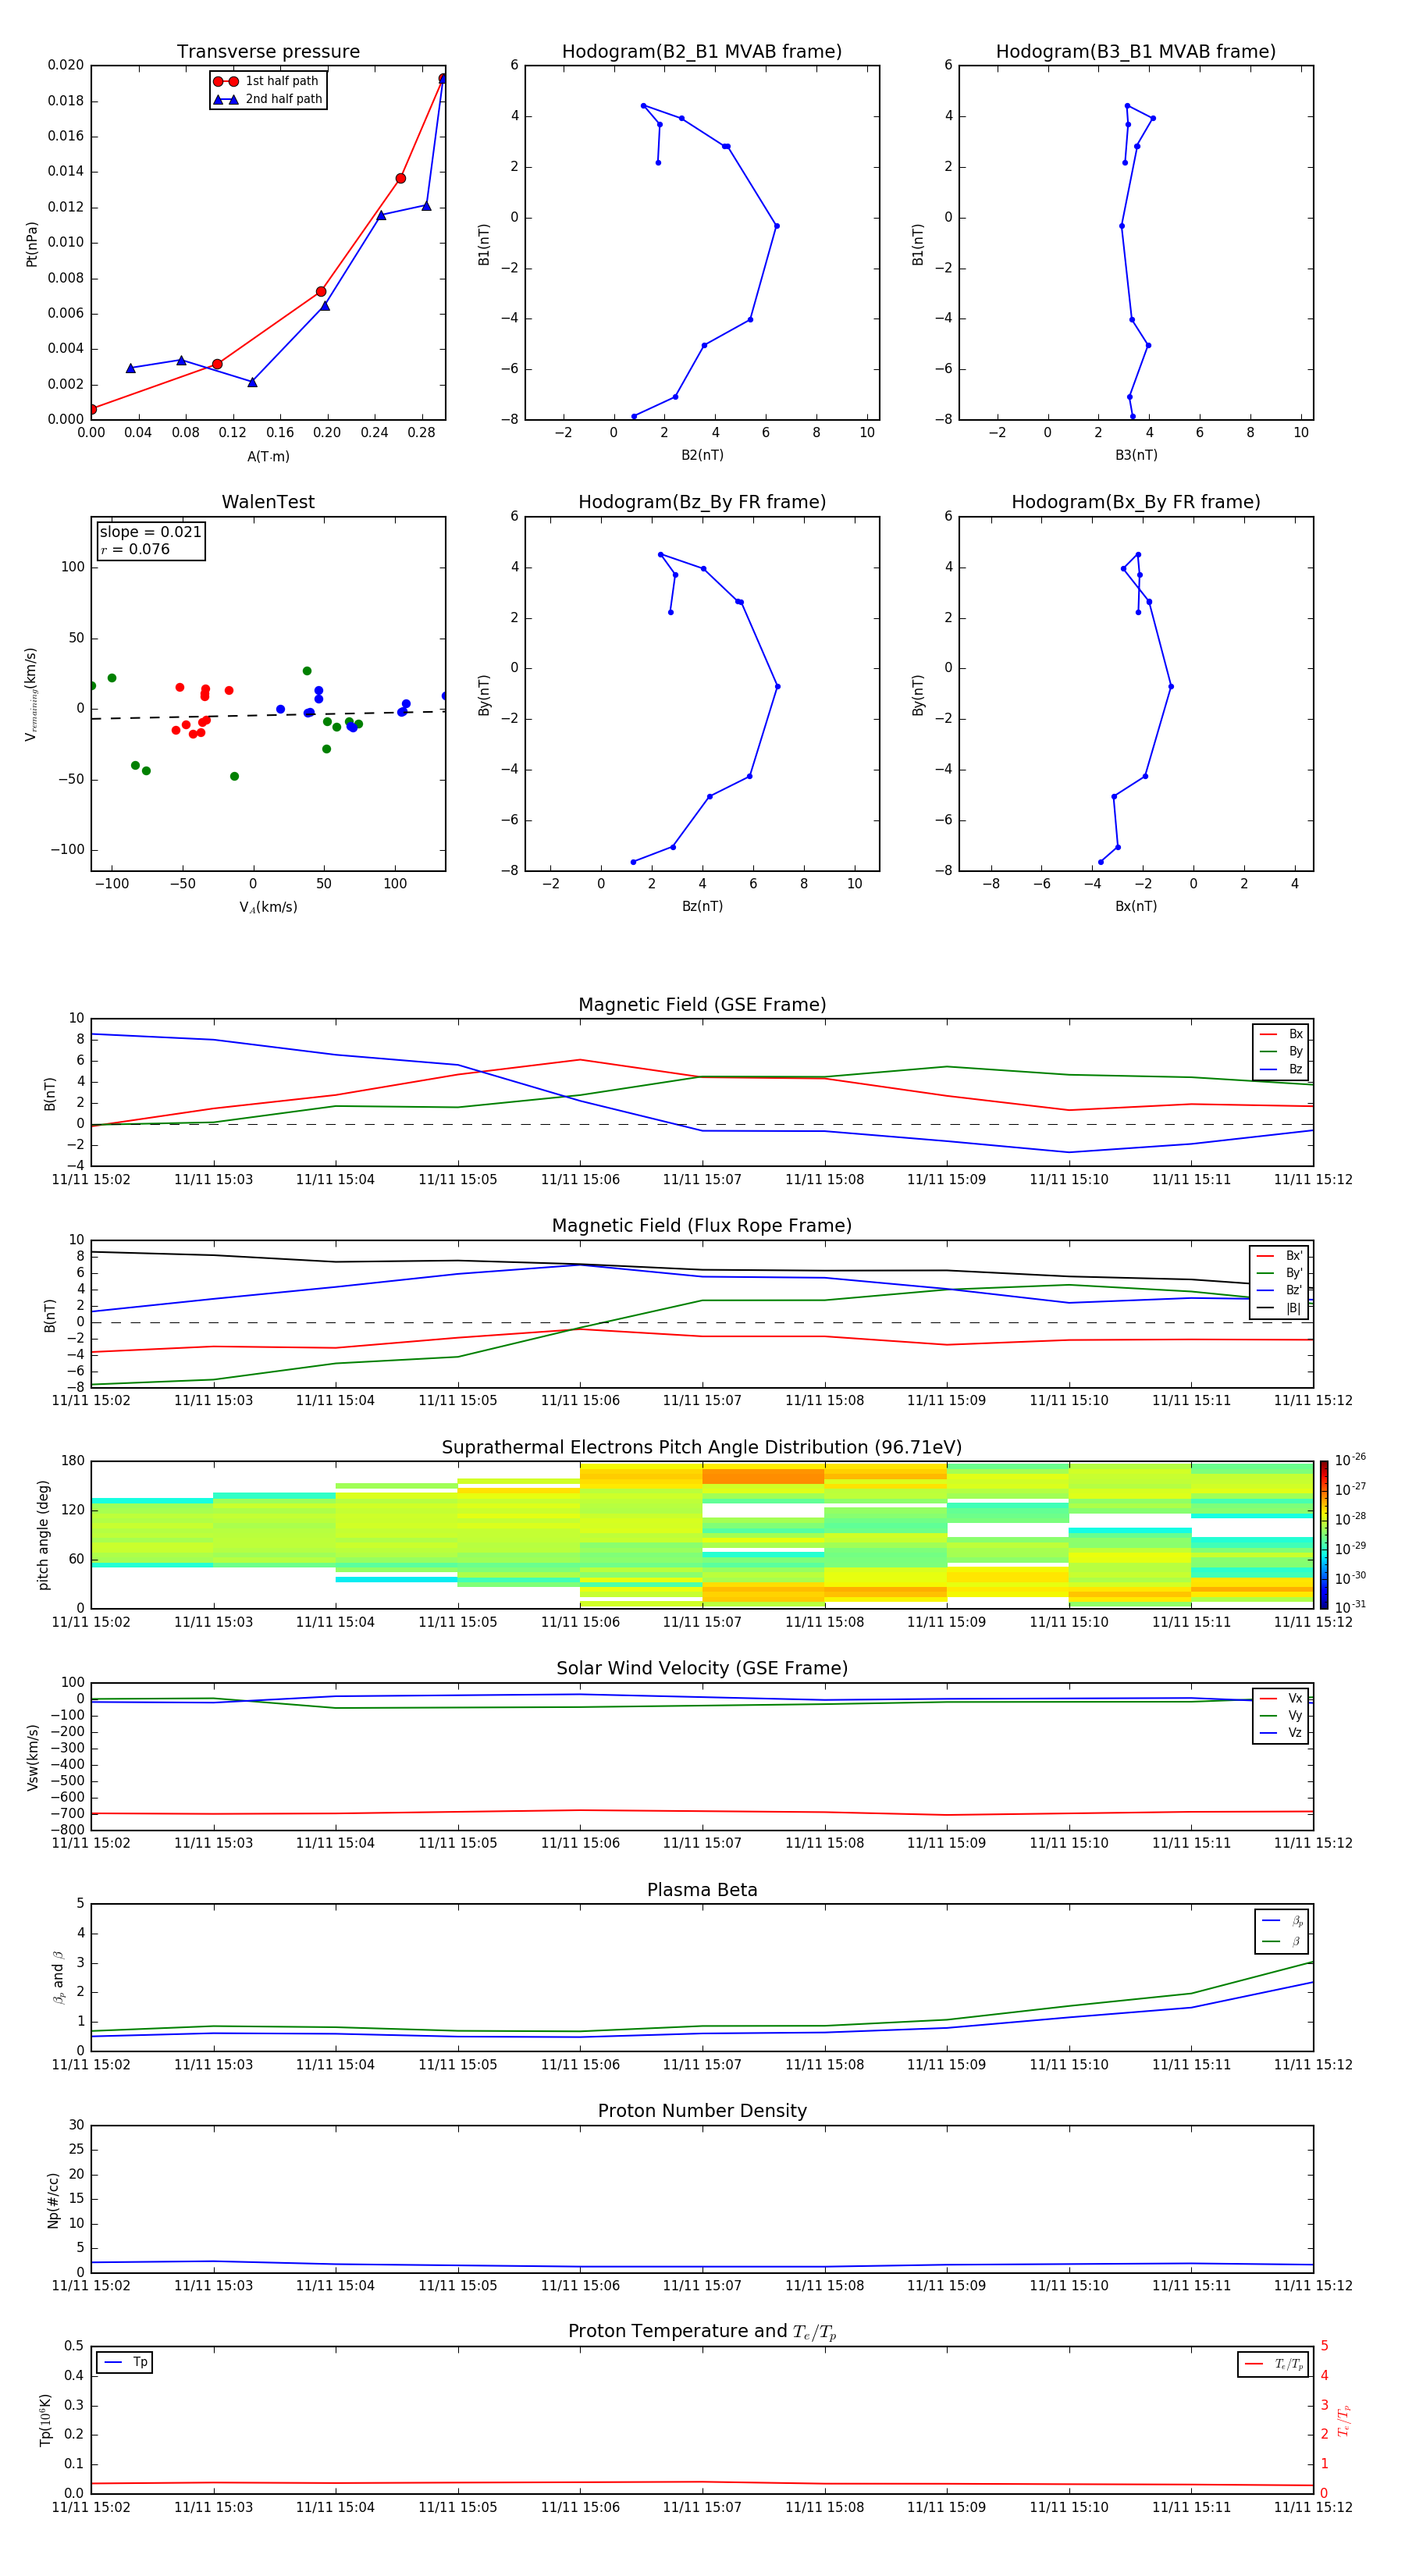Select the Te/Tp legend entry
Viewport: 1405px width, 2576px height.
[x=1274, y=2364]
